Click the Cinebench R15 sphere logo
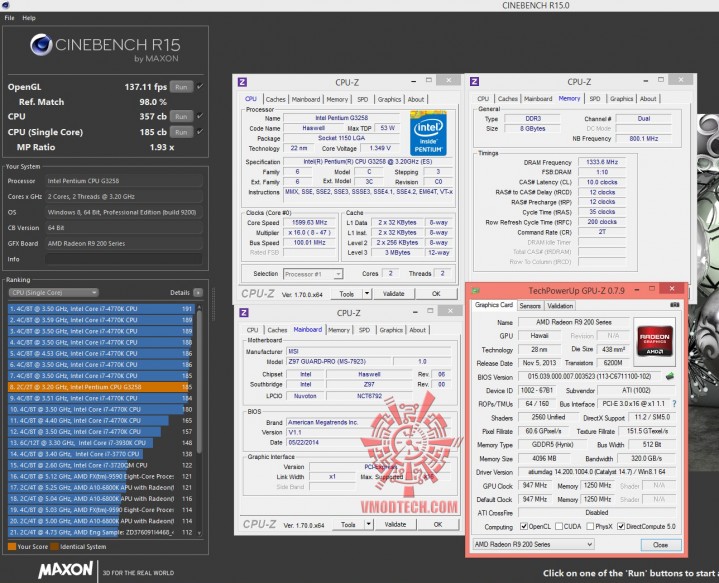Screen dimensions: 719x583 coord(41,45)
